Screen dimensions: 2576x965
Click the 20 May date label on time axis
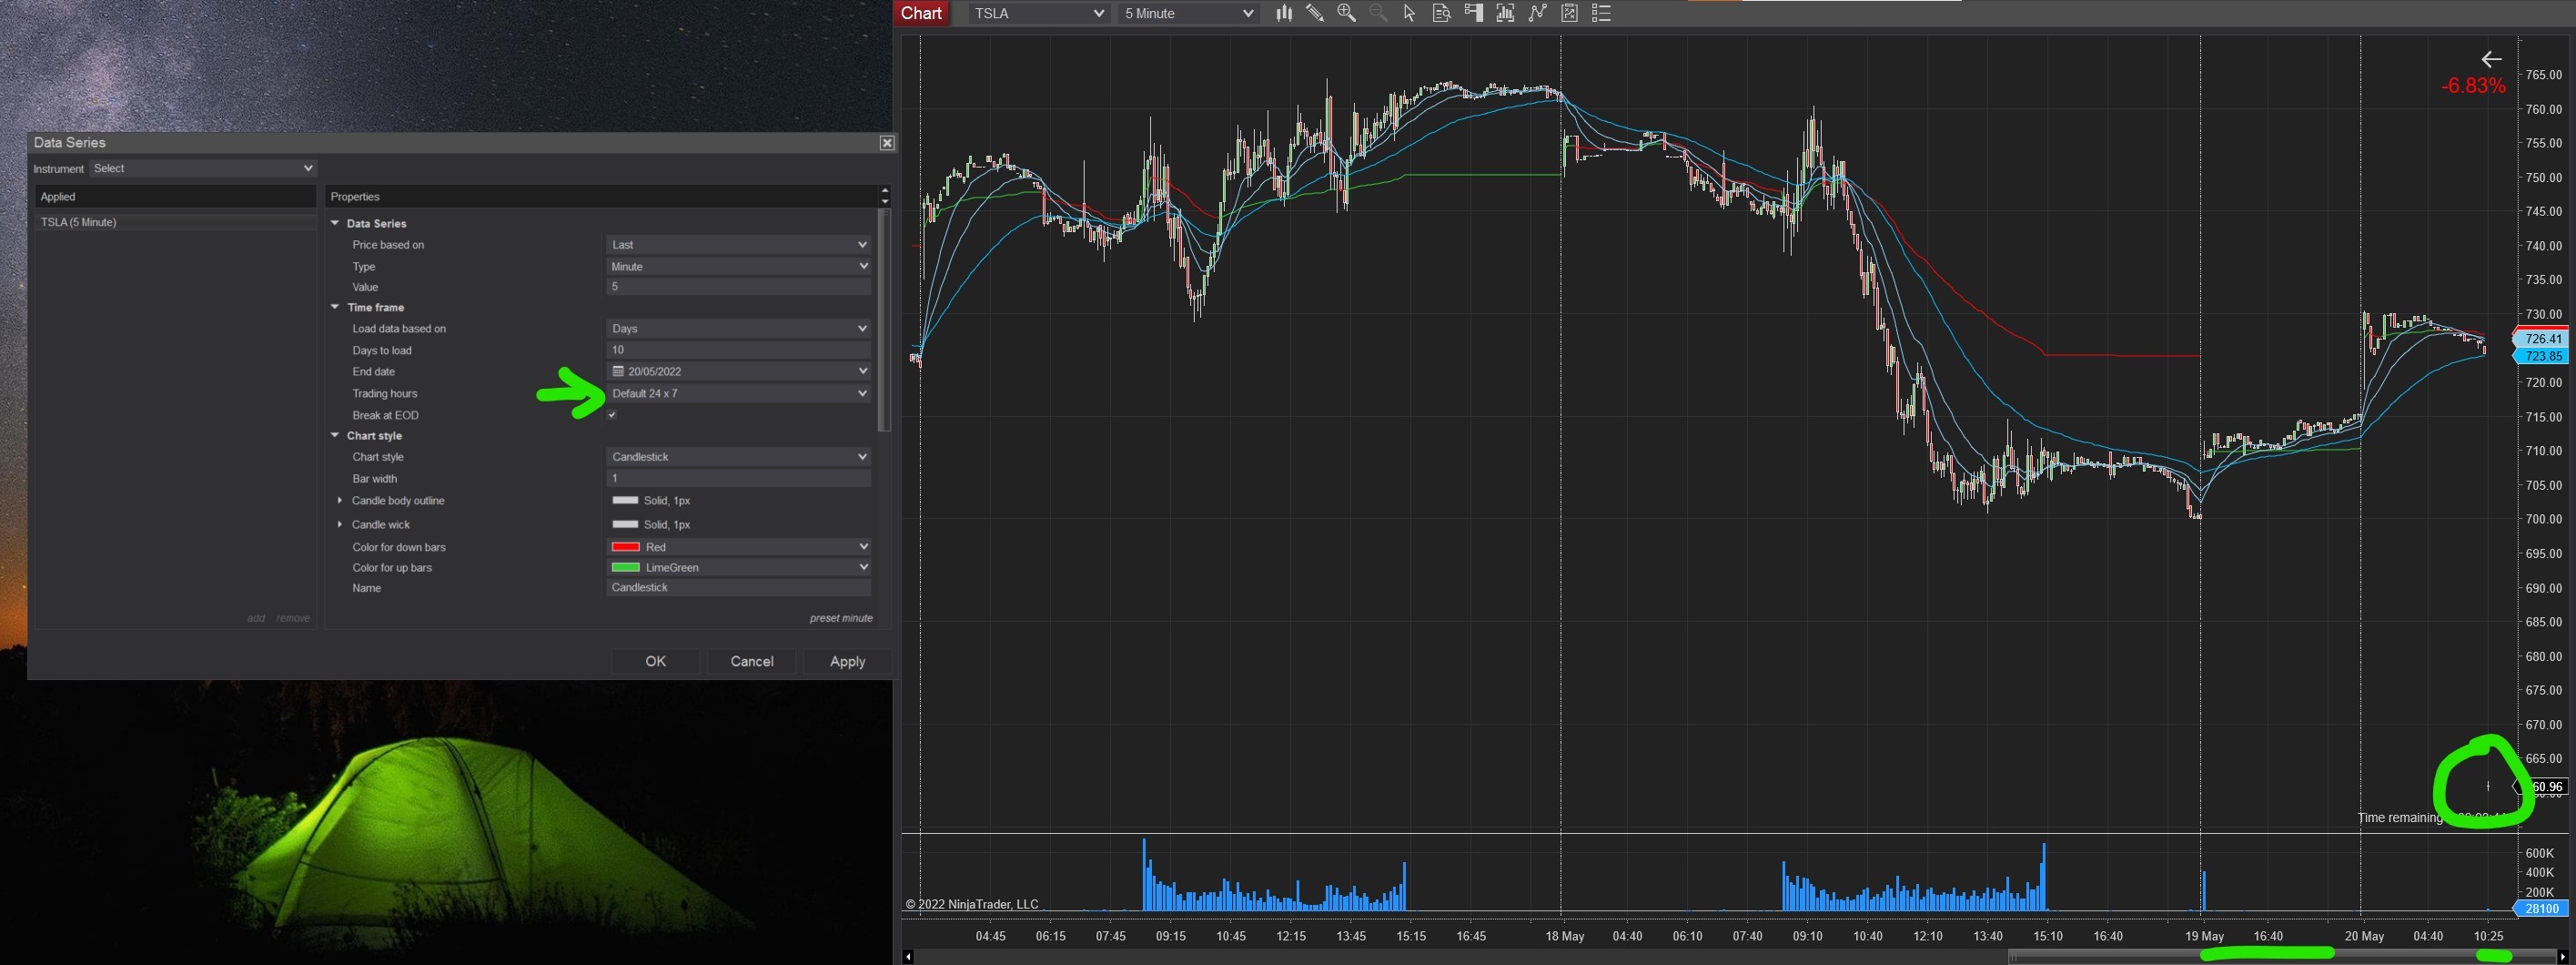click(x=2364, y=936)
